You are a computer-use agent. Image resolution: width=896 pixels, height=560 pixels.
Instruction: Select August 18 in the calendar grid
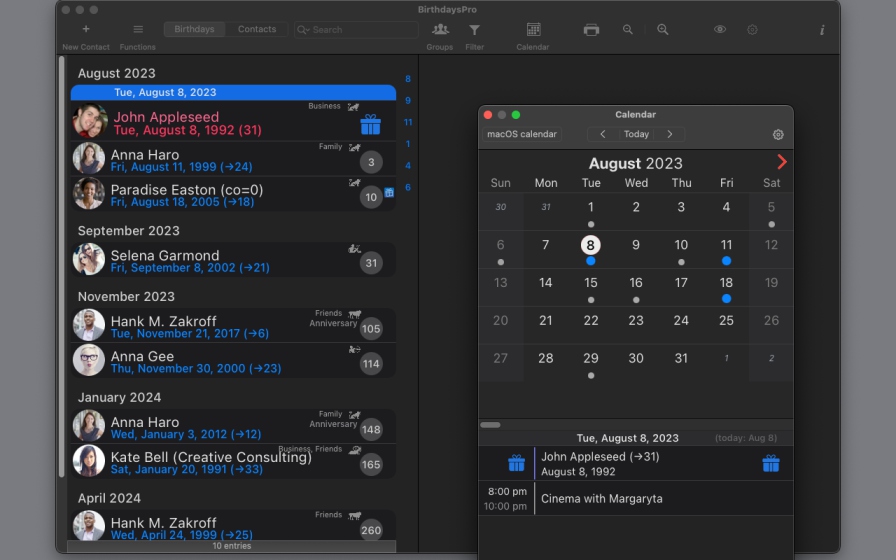point(726,287)
